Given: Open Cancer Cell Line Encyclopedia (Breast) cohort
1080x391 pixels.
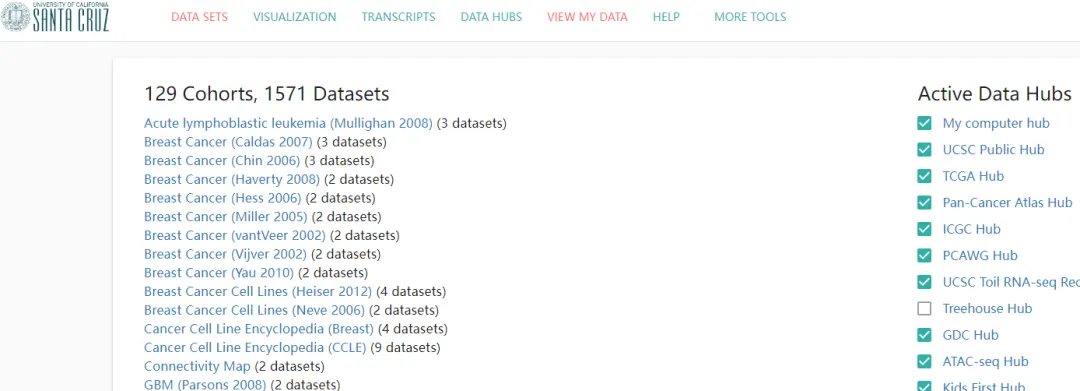Looking at the screenshot, I should [259, 328].
